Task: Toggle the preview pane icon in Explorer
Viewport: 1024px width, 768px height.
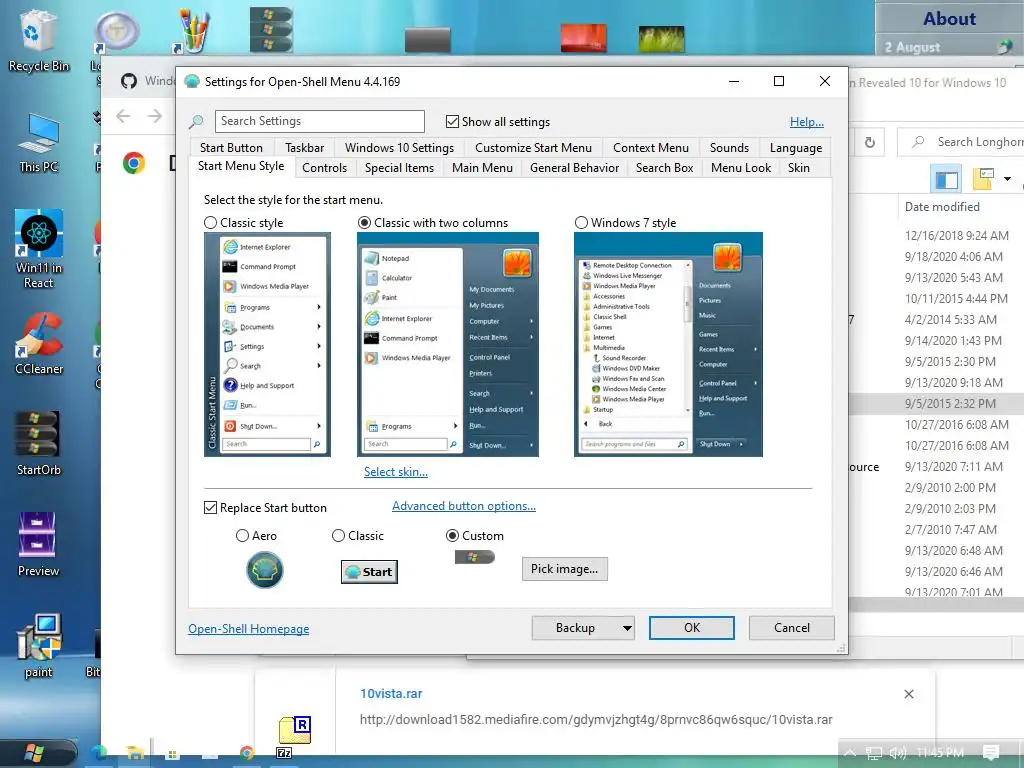Action: 946,178
